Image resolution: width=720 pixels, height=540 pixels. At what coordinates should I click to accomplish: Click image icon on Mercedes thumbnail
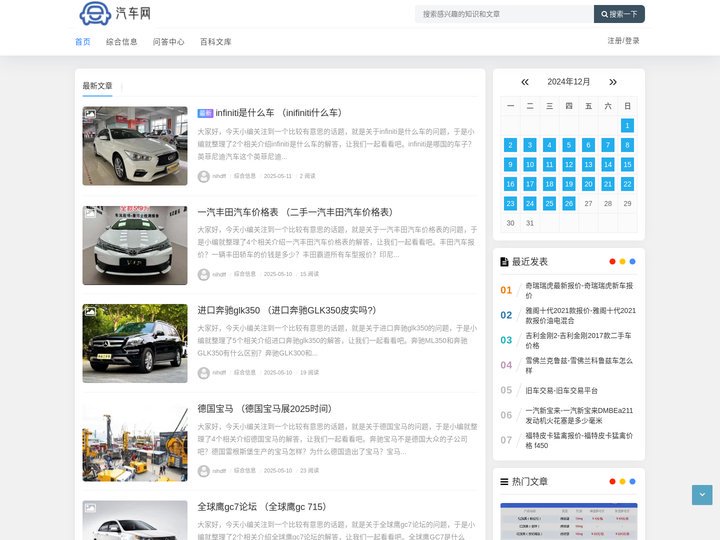click(x=90, y=311)
